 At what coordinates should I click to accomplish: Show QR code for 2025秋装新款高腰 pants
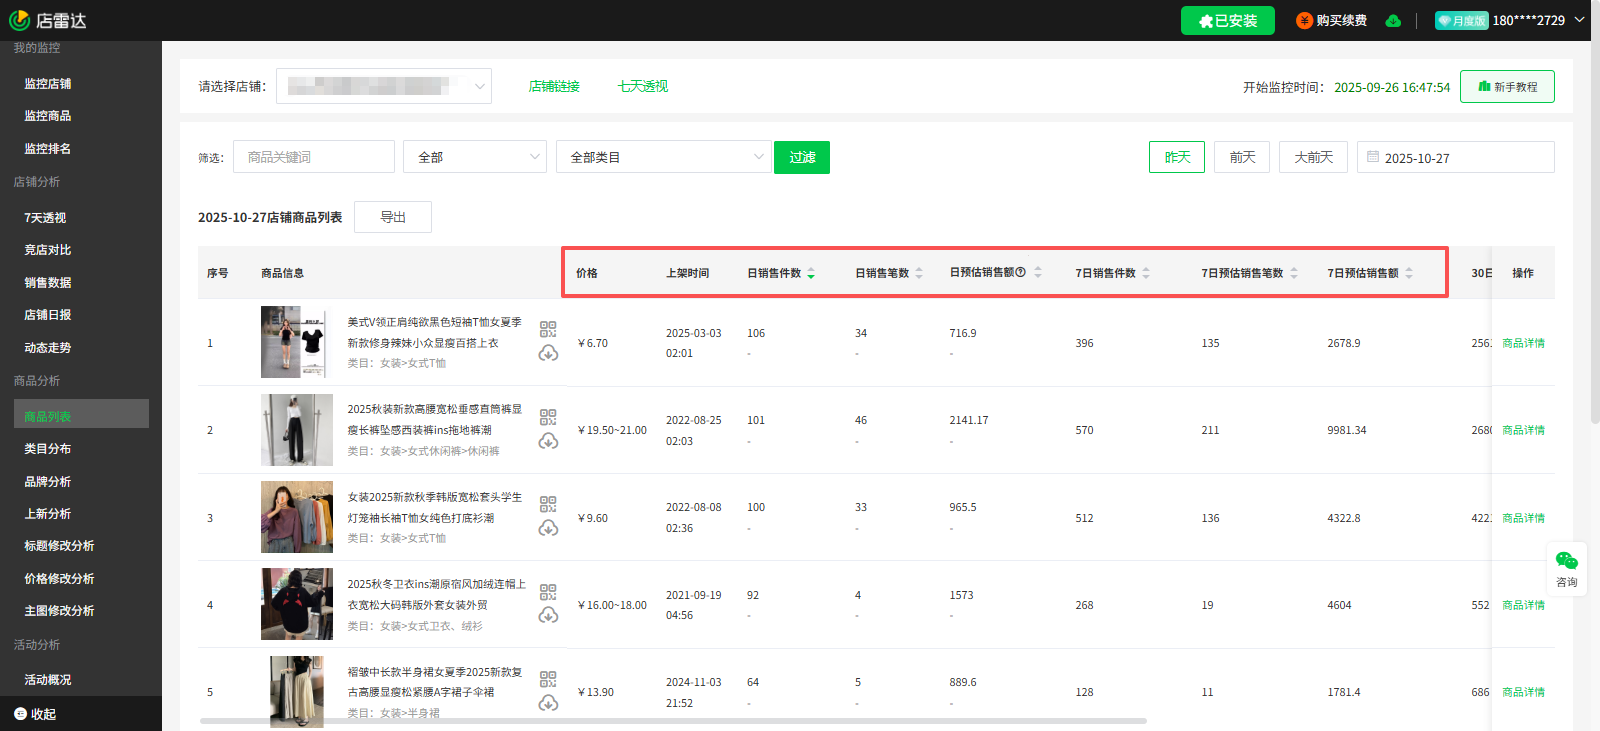pos(548,417)
